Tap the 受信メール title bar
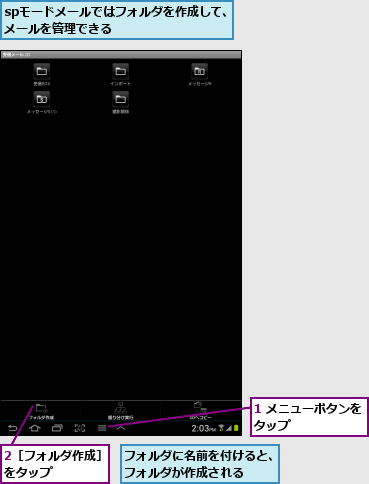 click(x=121, y=55)
